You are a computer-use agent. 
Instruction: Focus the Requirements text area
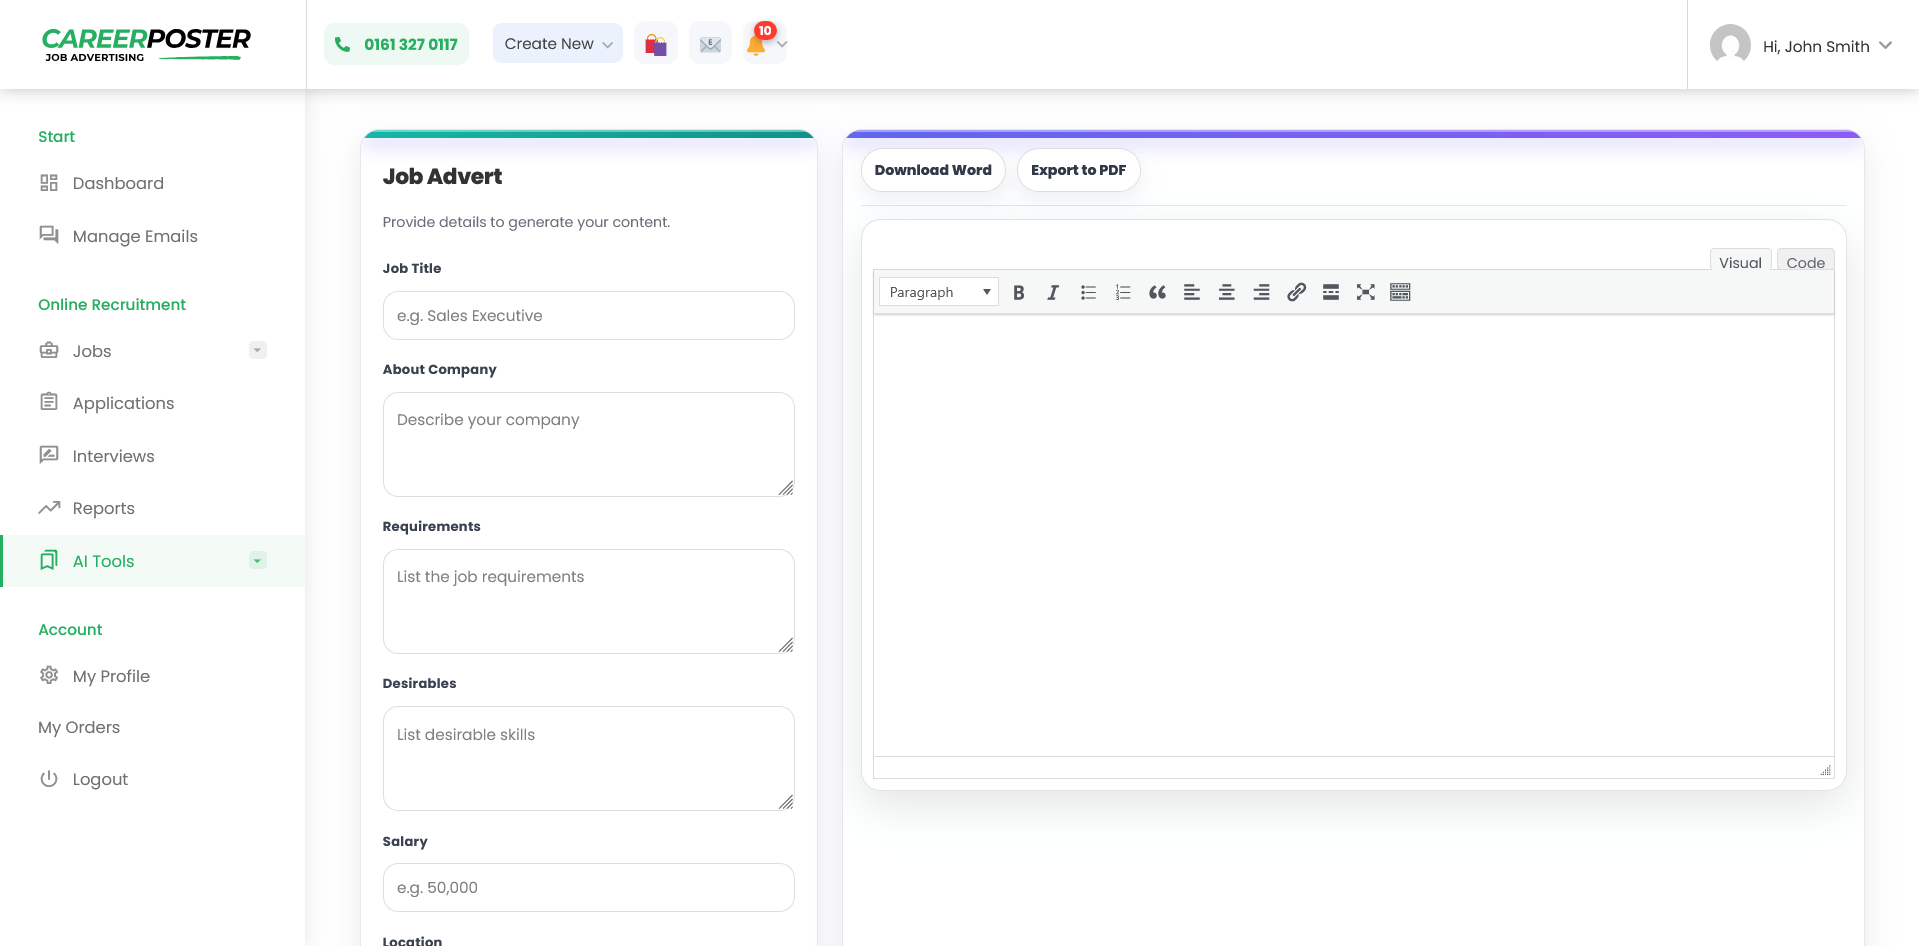588,601
